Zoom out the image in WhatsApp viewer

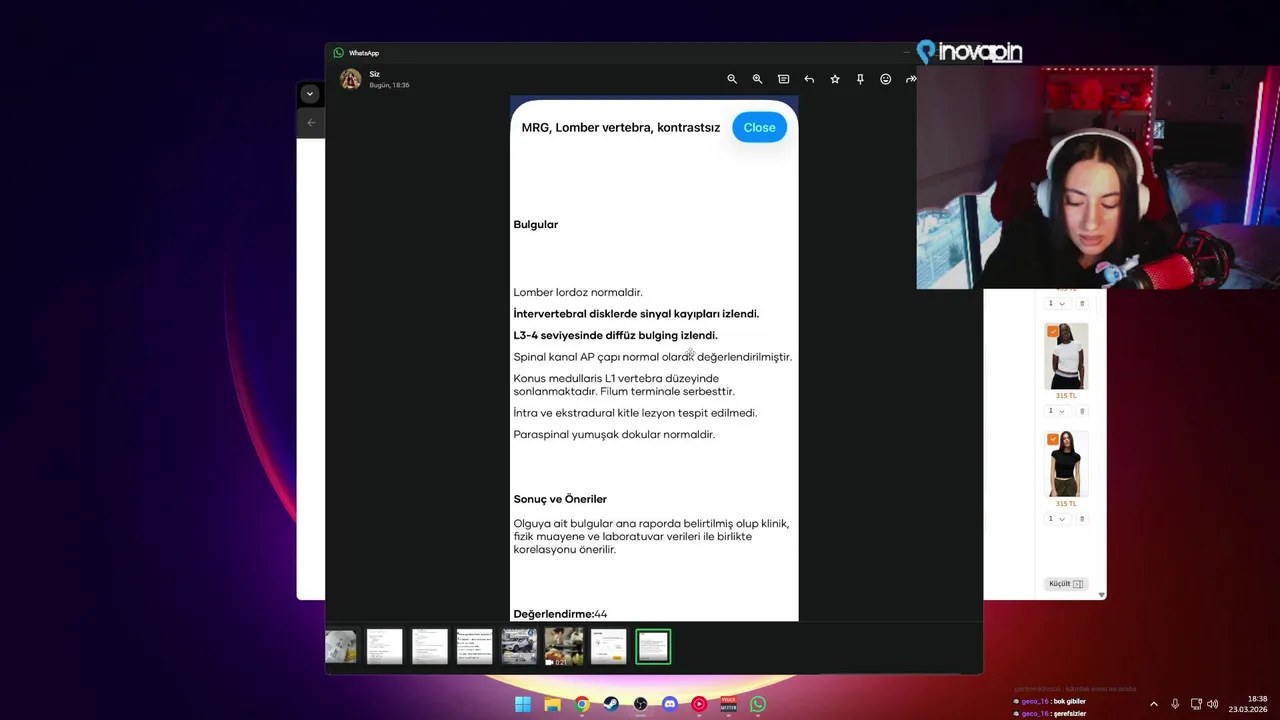(x=732, y=79)
